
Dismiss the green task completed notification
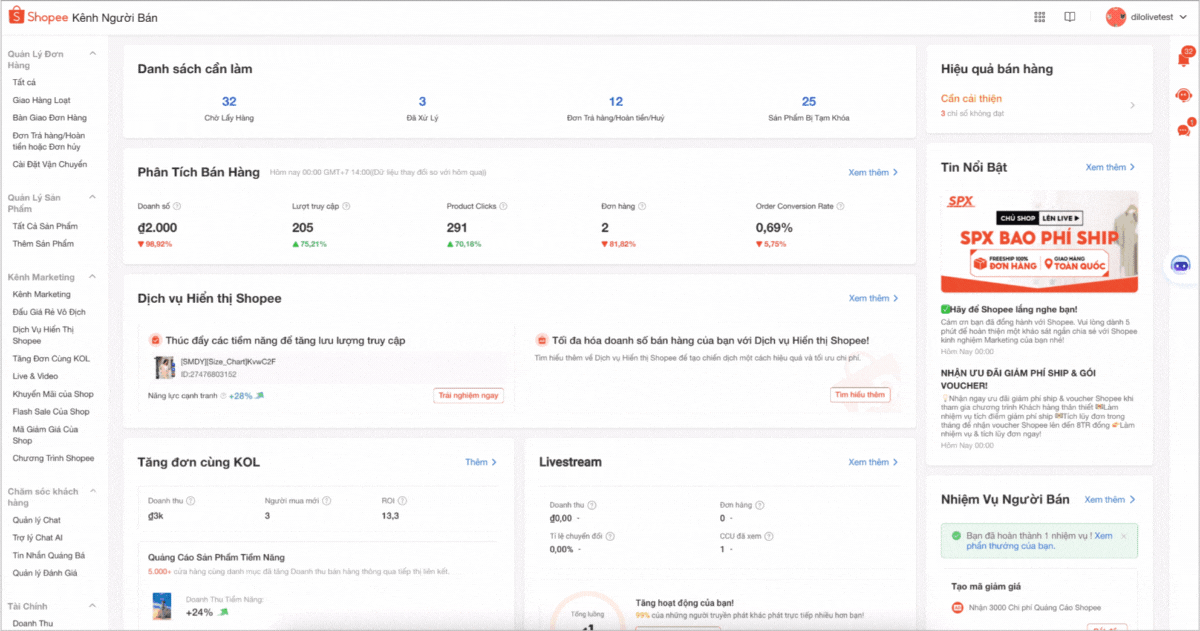(1123, 536)
